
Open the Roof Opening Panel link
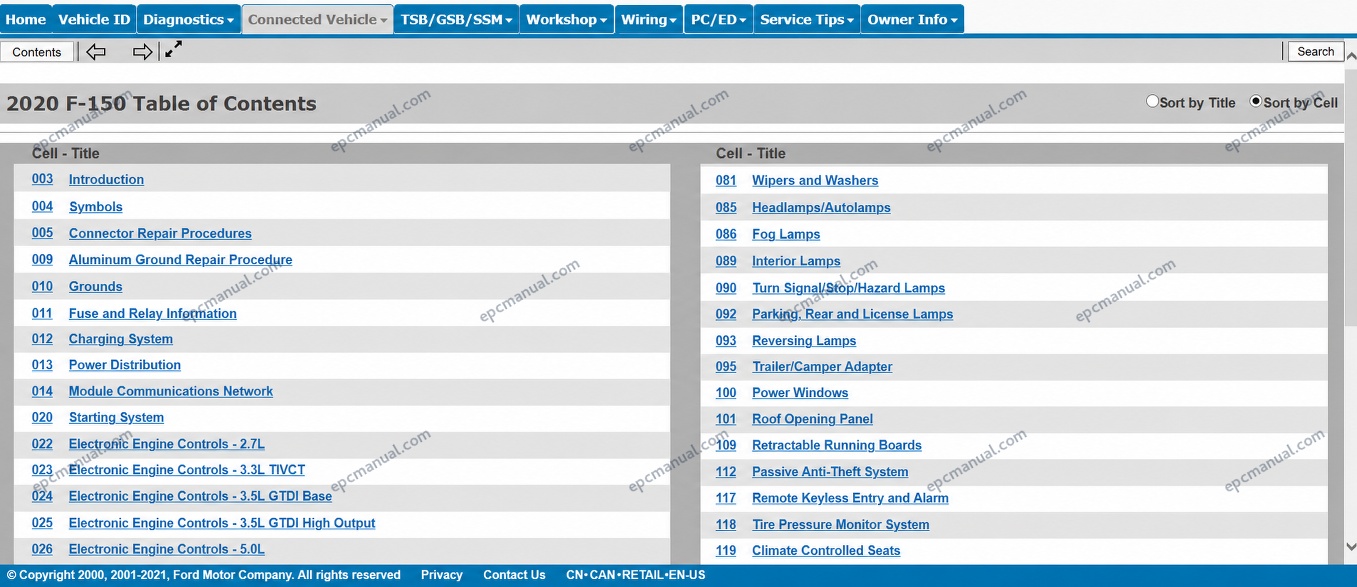pyautogui.click(x=812, y=419)
